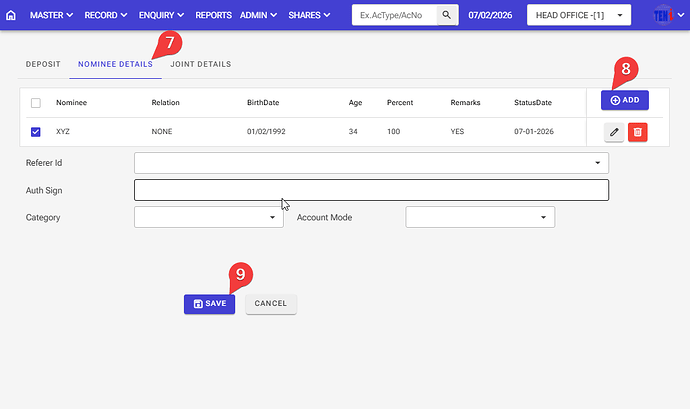690x409 pixels.
Task: Expand the Category dropdown
Action: pos(208,217)
